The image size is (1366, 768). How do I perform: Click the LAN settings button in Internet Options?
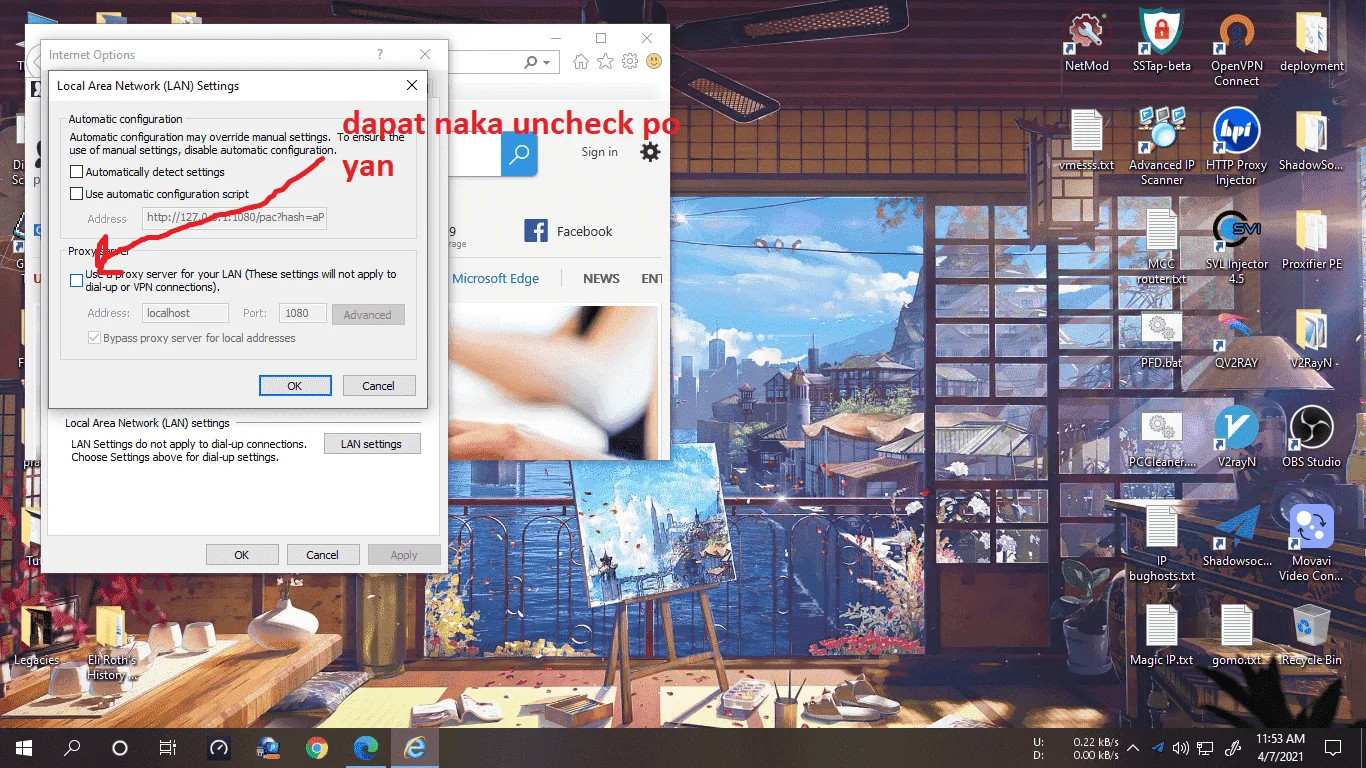click(372, 444)
